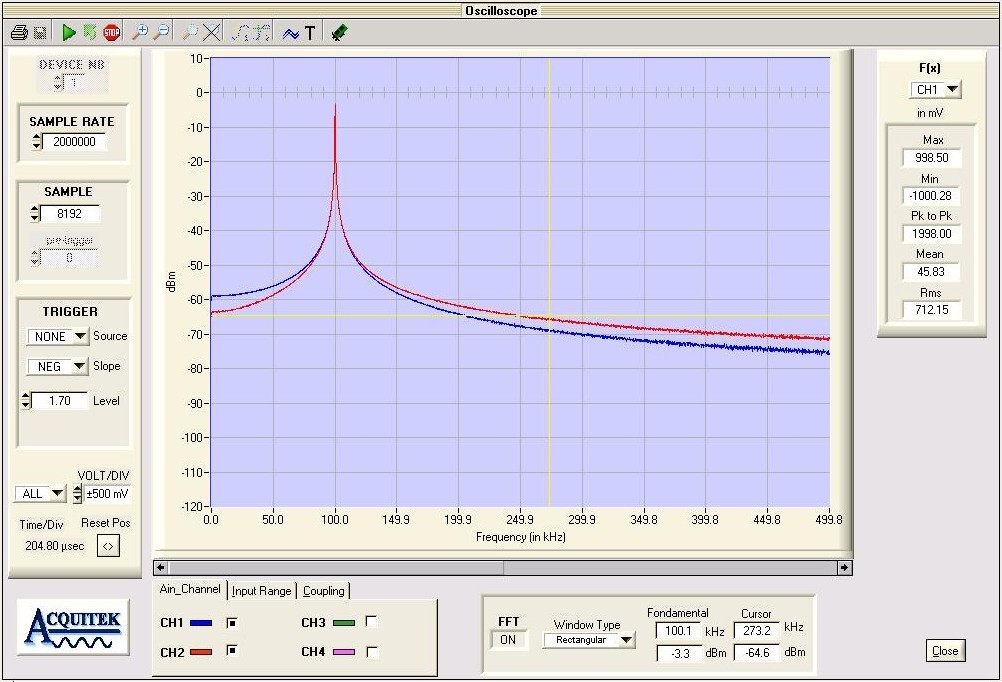This screenshot has width=1002, height=682.
Task: Click the second dotted waveform icon
Action: 261,32
